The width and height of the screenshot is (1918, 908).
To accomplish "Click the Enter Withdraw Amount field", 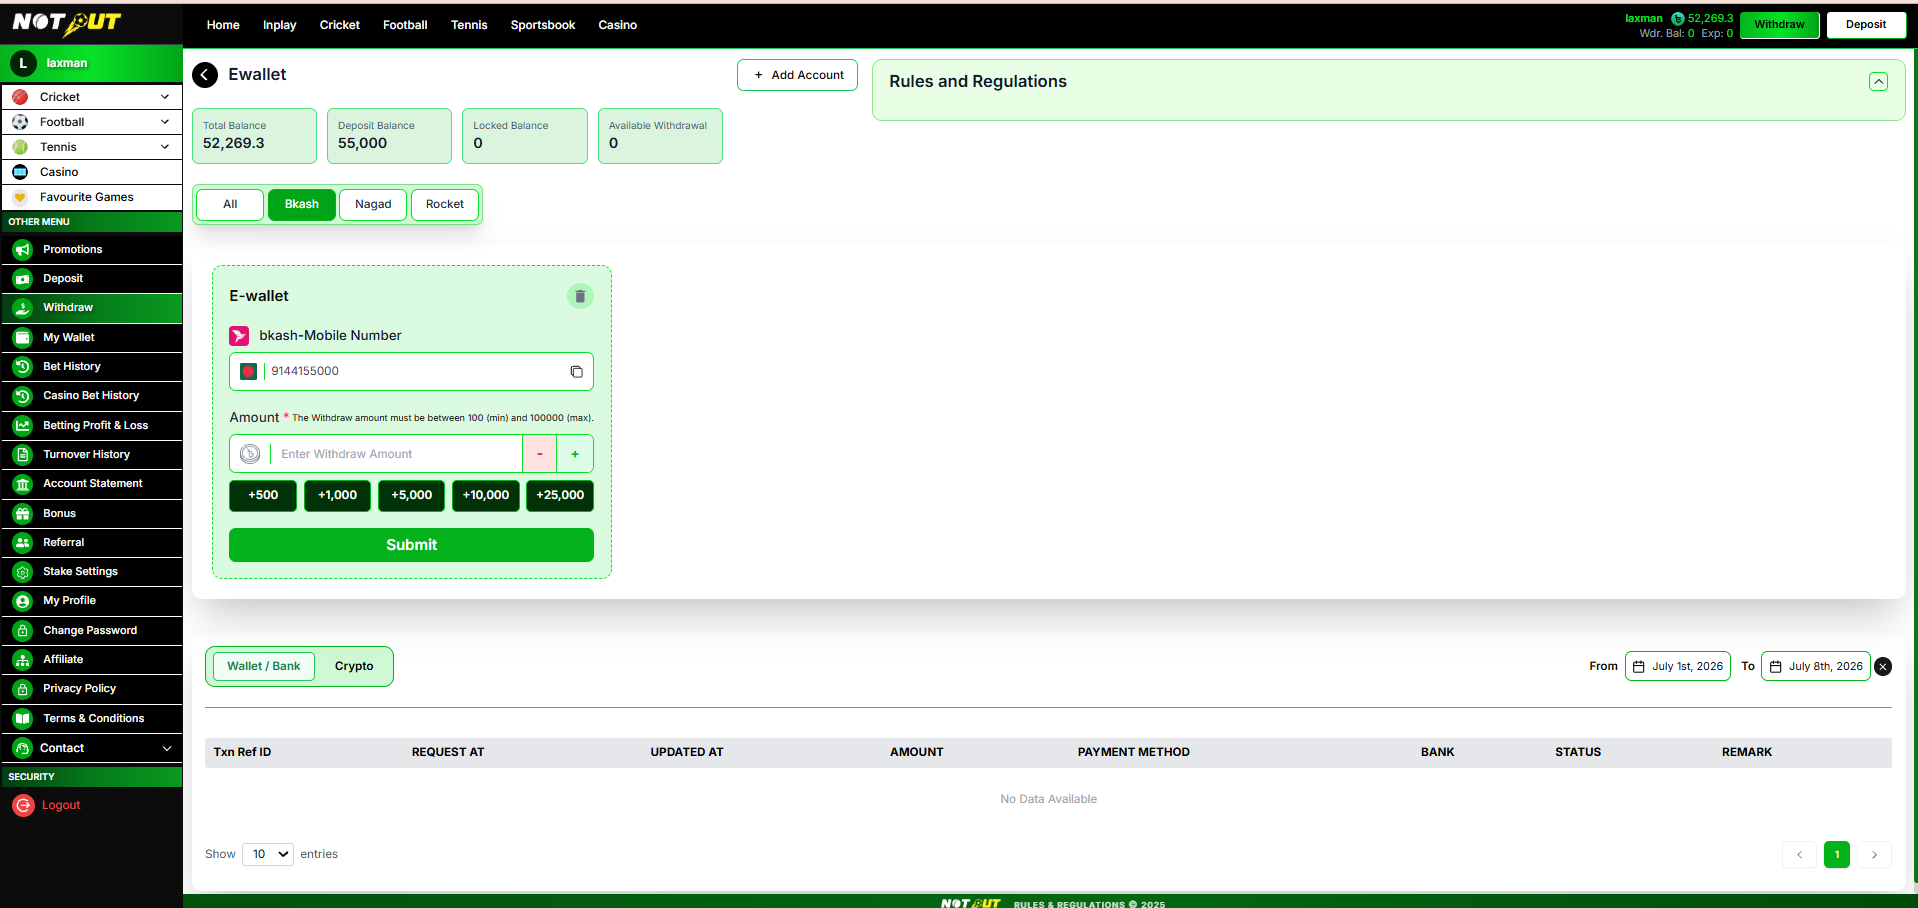I will click(x=395, y=454).
